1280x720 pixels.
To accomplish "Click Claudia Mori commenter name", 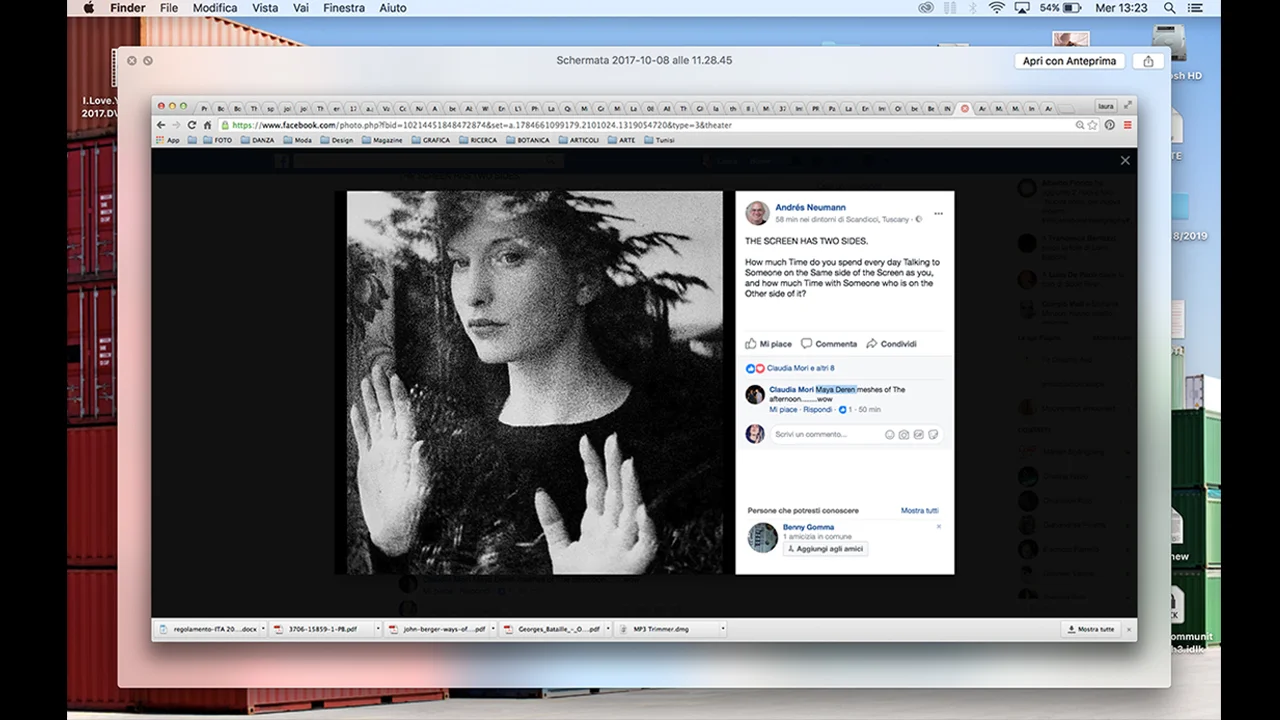I will [x=790, y=390].
